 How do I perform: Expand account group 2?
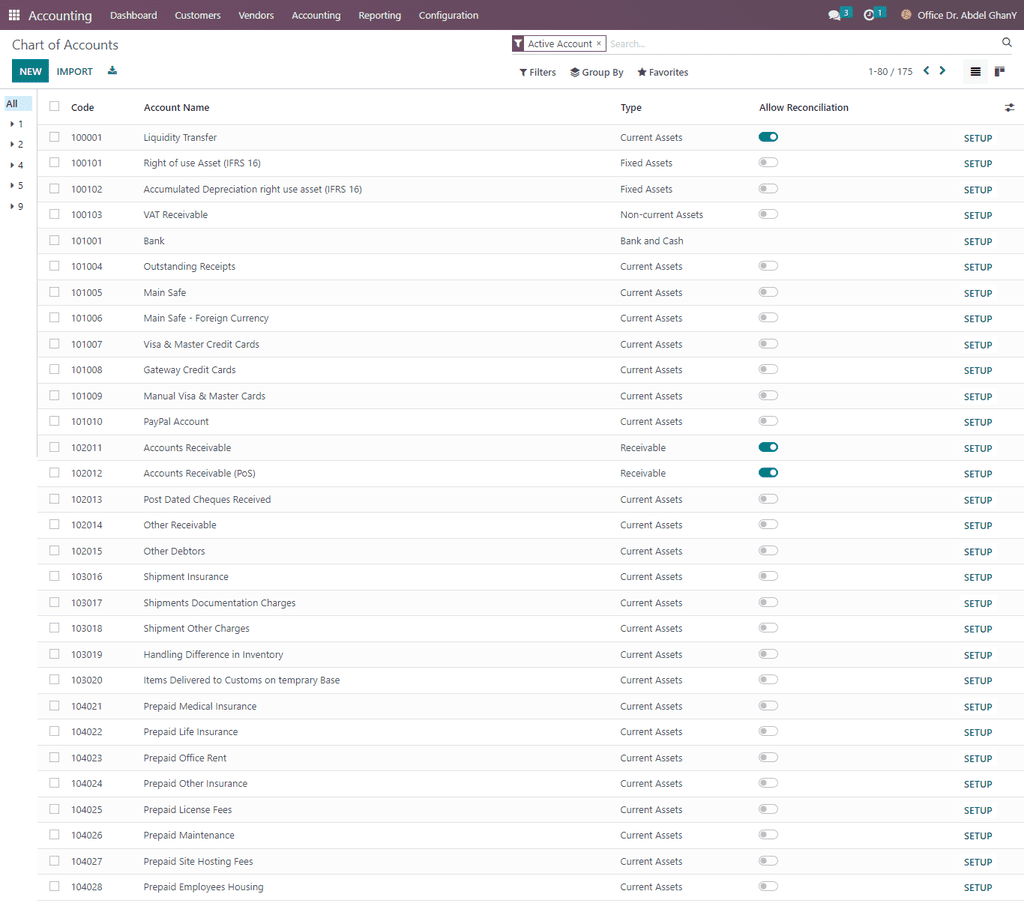point(17,144)
